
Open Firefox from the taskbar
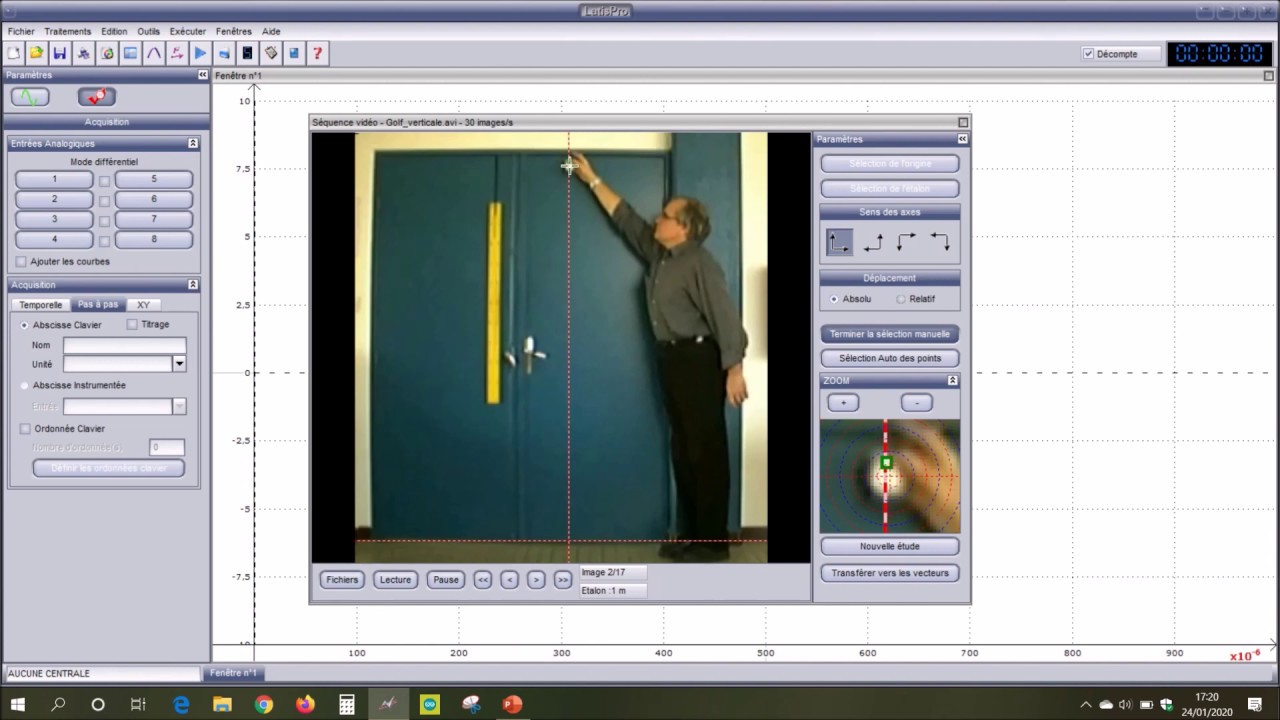pos(305,704)
